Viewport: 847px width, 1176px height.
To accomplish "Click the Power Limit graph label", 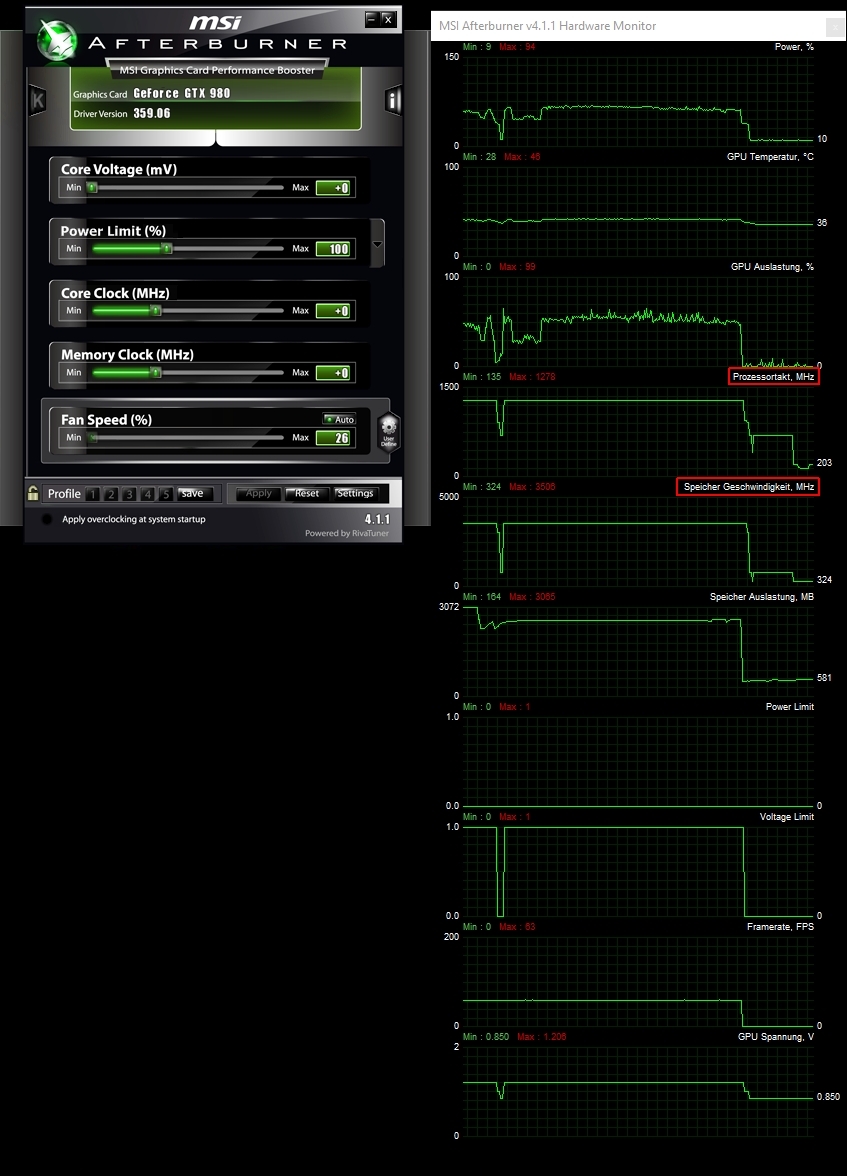I will tap(789, 706).
